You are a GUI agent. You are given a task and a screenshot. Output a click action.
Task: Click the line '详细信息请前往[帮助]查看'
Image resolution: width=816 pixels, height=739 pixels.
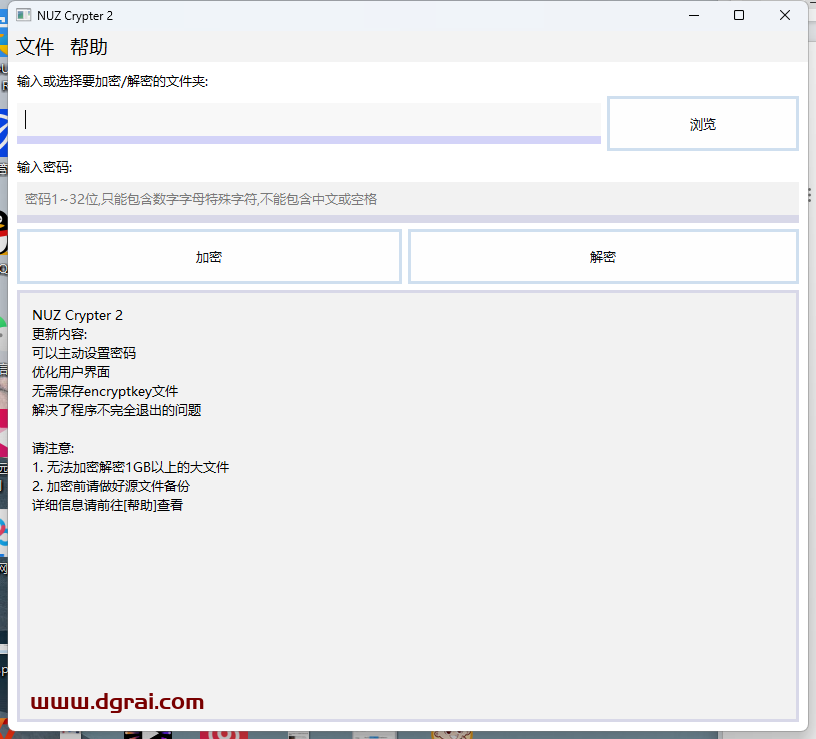coord(107,505)
